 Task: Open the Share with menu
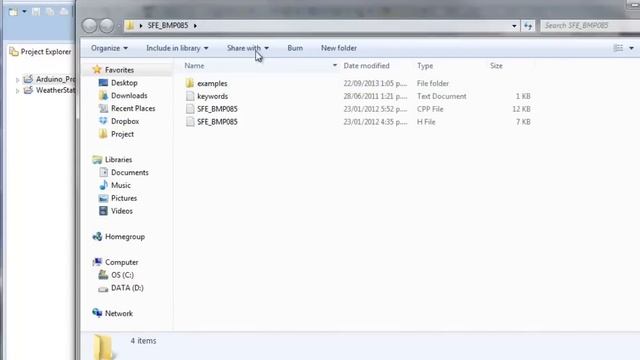248,48
